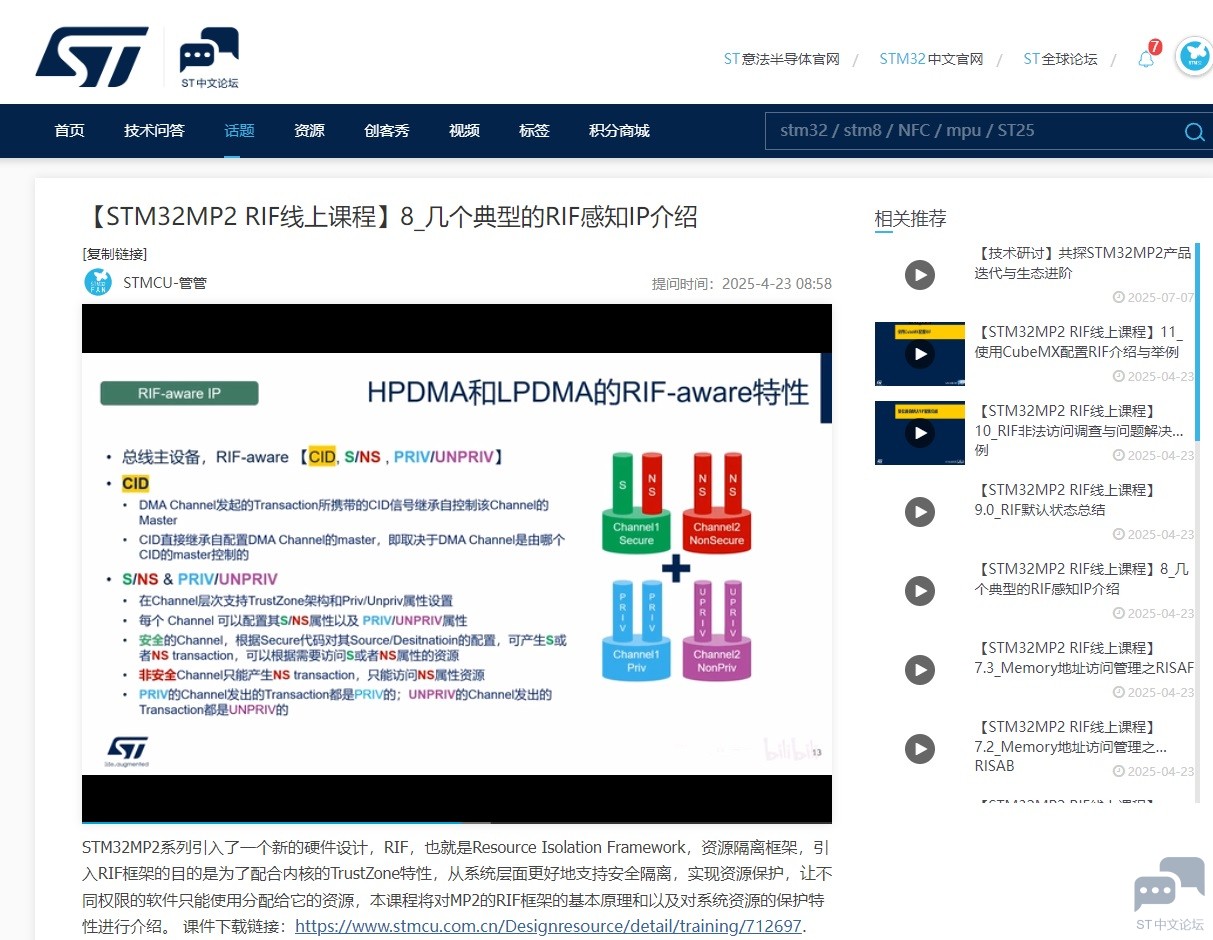1213x940 pixels.
Task: Open the user avatar in header
Action: [1194, 58]
